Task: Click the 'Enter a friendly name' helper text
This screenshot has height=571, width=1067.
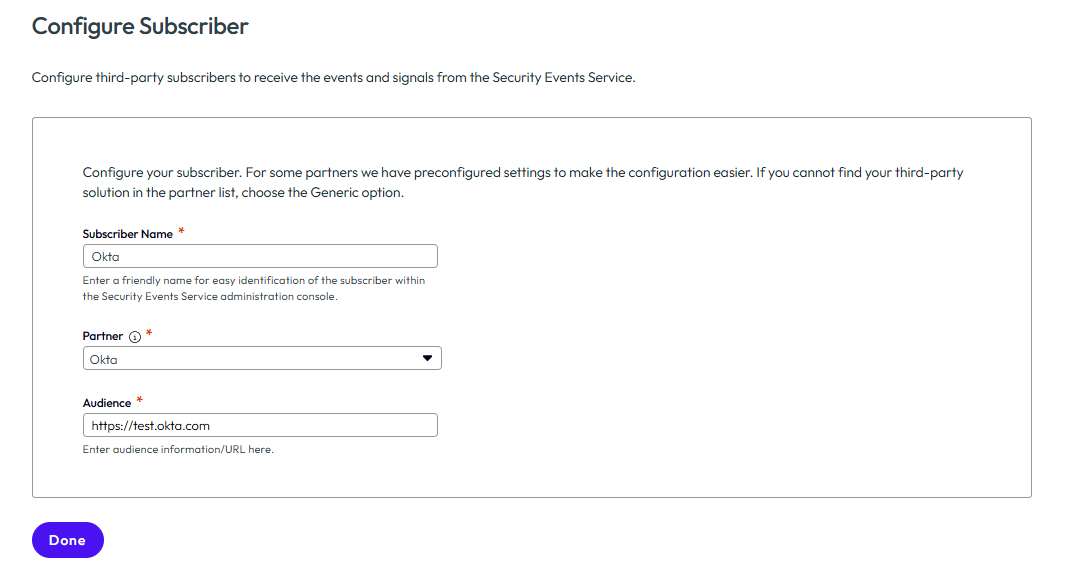Action: pos(254,289)
